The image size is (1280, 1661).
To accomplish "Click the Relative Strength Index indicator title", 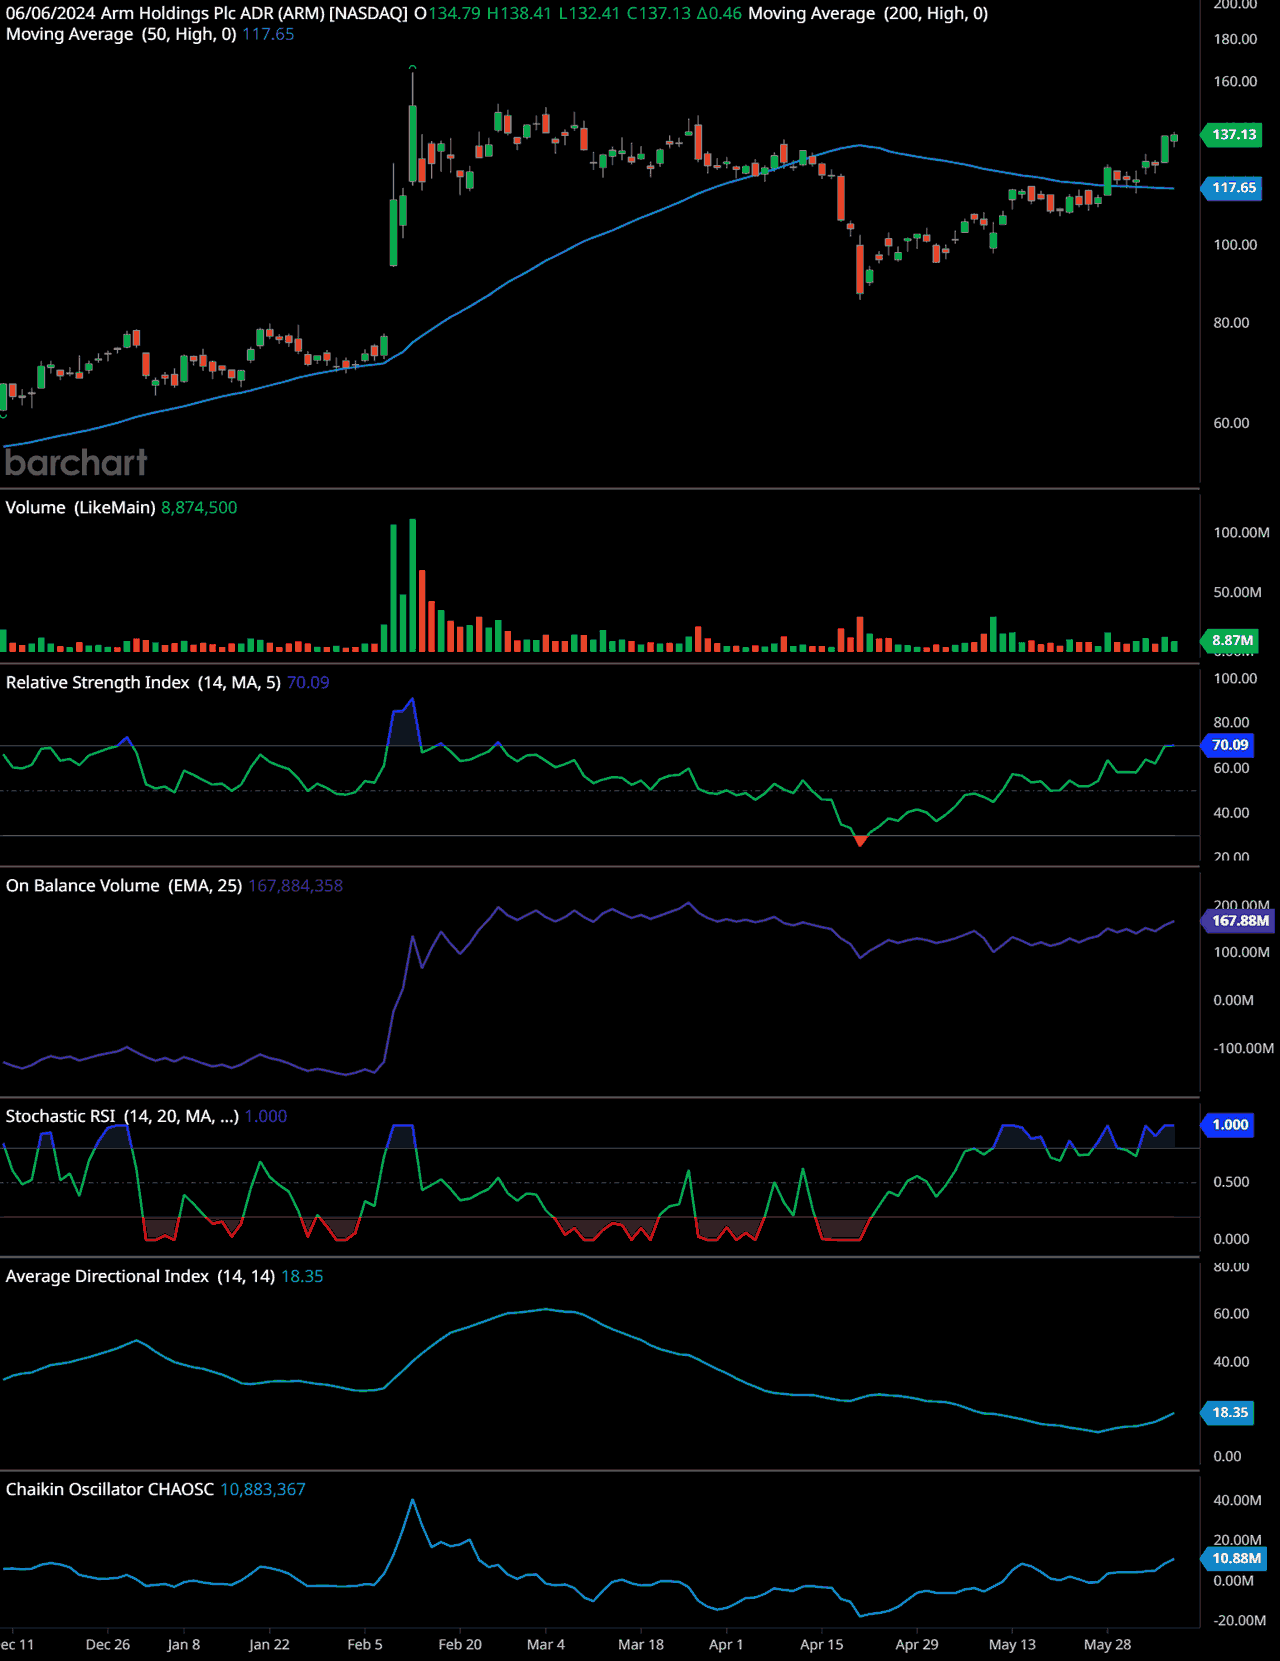I will (x=142, y=683).
